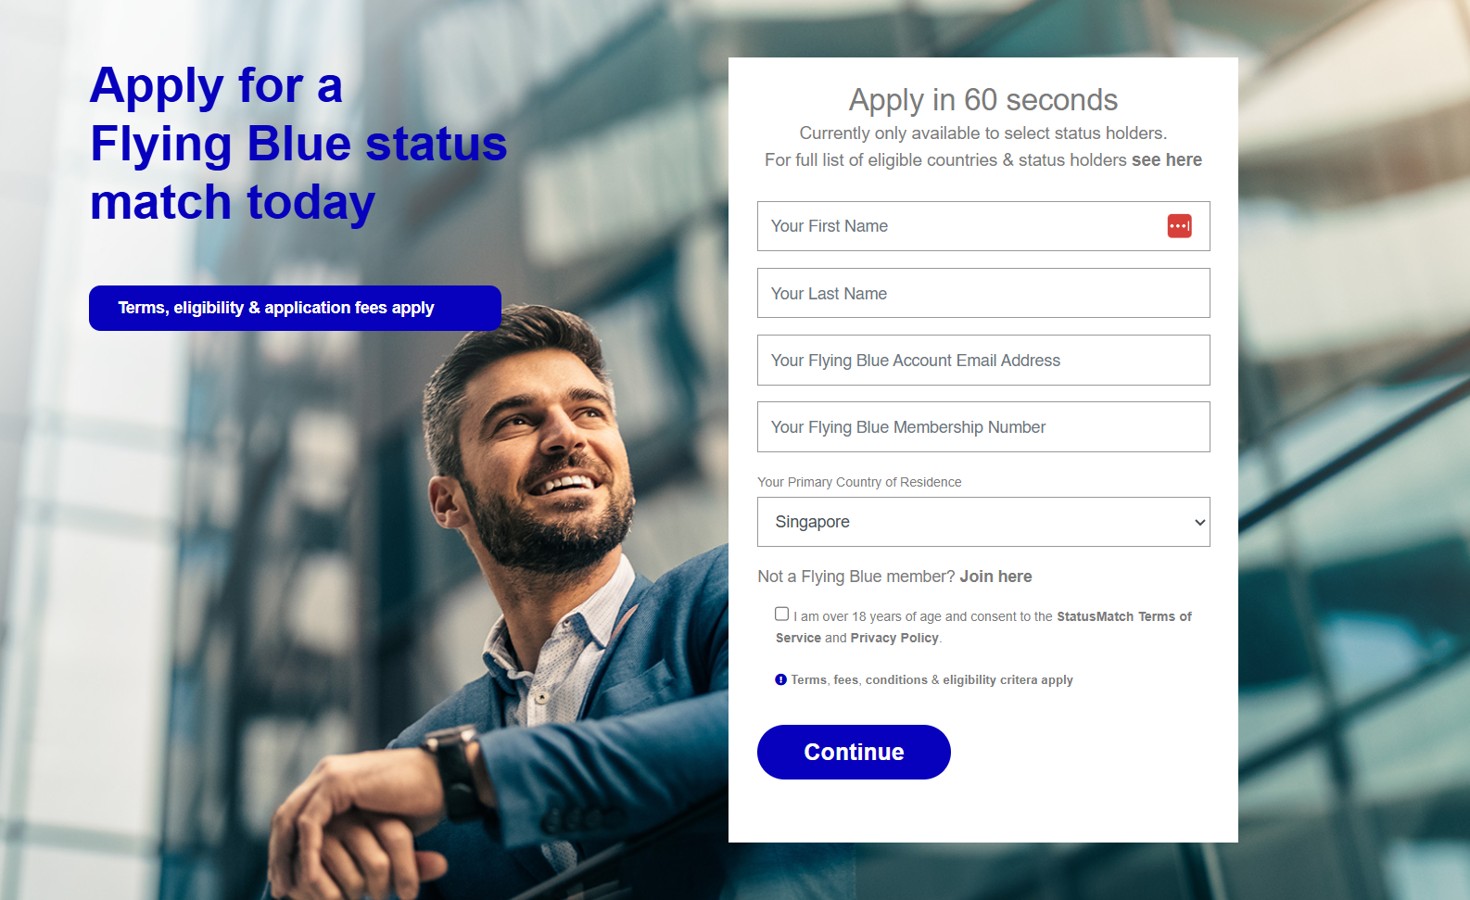Open the Privacy Policy link
The height and width of the screenshot is (900, 1470).
[894, 638]
